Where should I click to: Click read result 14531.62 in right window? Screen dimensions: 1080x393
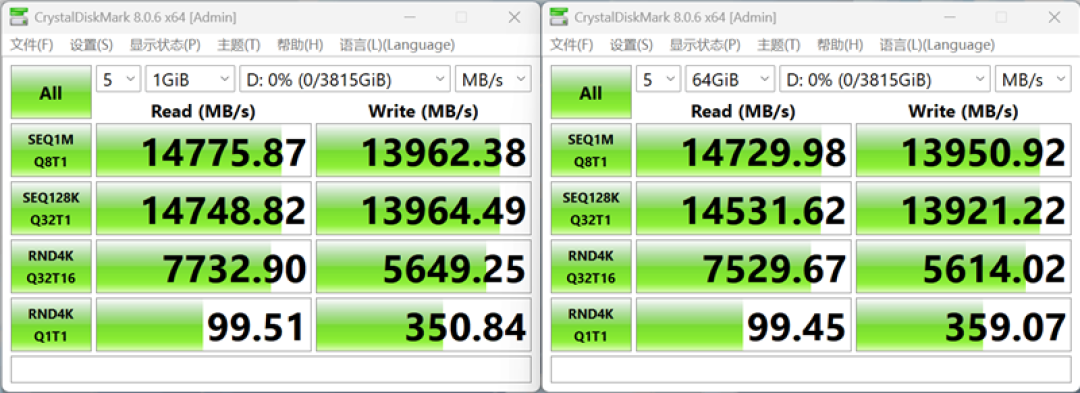pyautogui.click(x=744, y=208)
